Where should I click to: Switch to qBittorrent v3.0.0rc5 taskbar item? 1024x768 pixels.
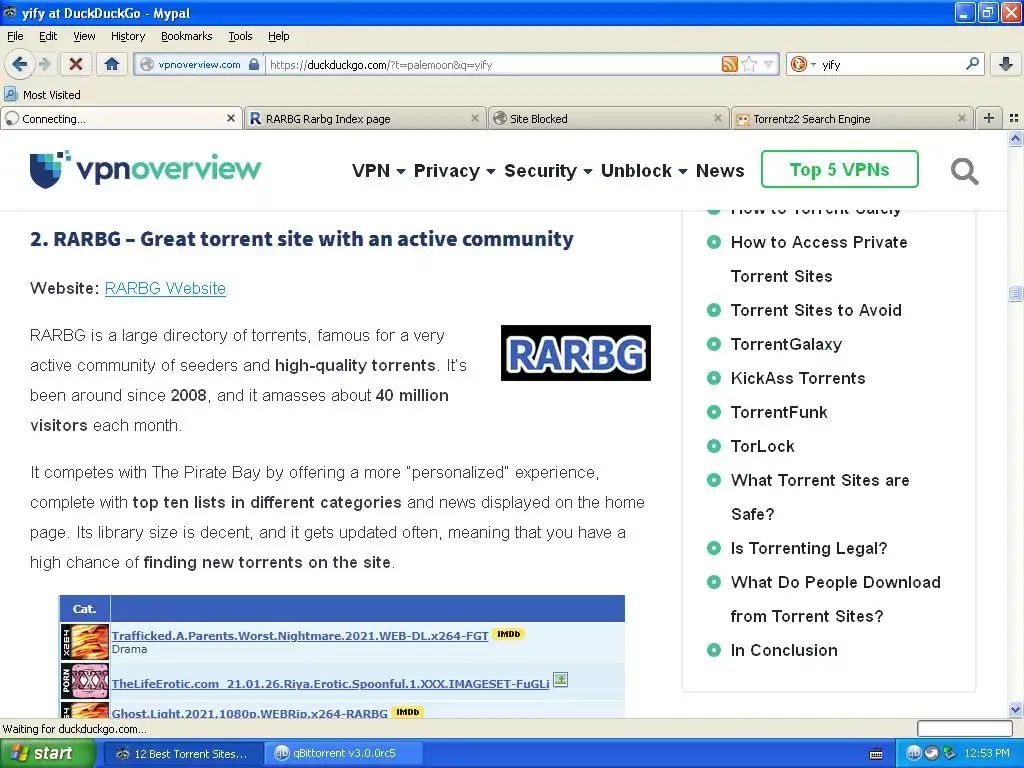[344, 754]
